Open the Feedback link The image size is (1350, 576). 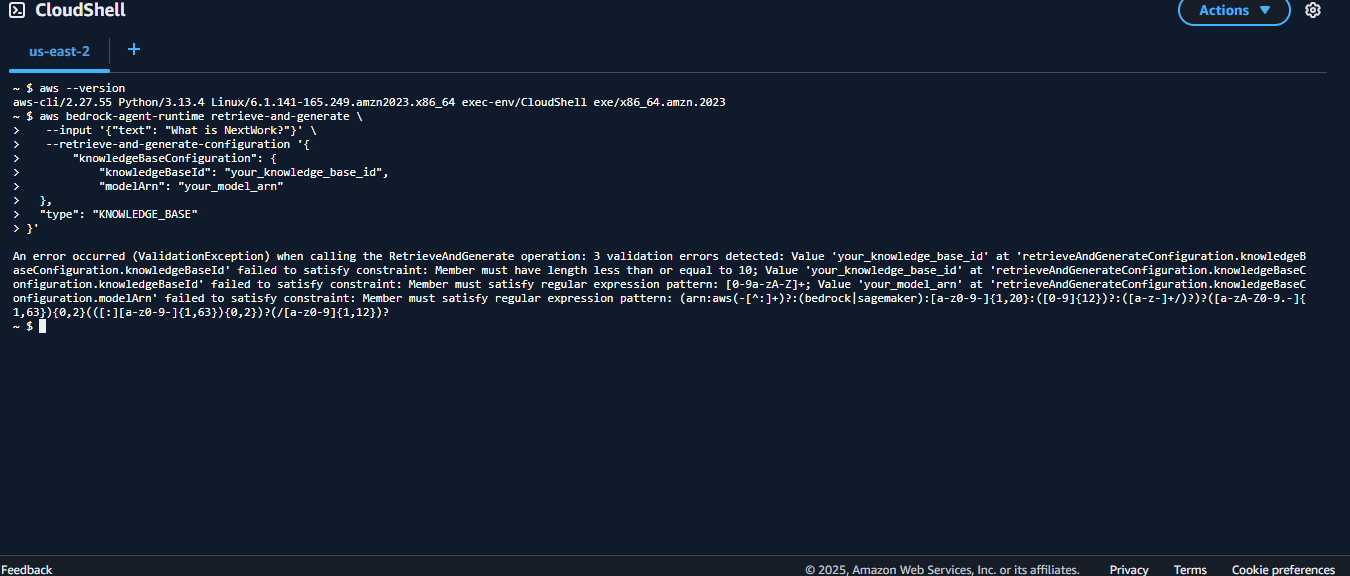tap(27, 569)
